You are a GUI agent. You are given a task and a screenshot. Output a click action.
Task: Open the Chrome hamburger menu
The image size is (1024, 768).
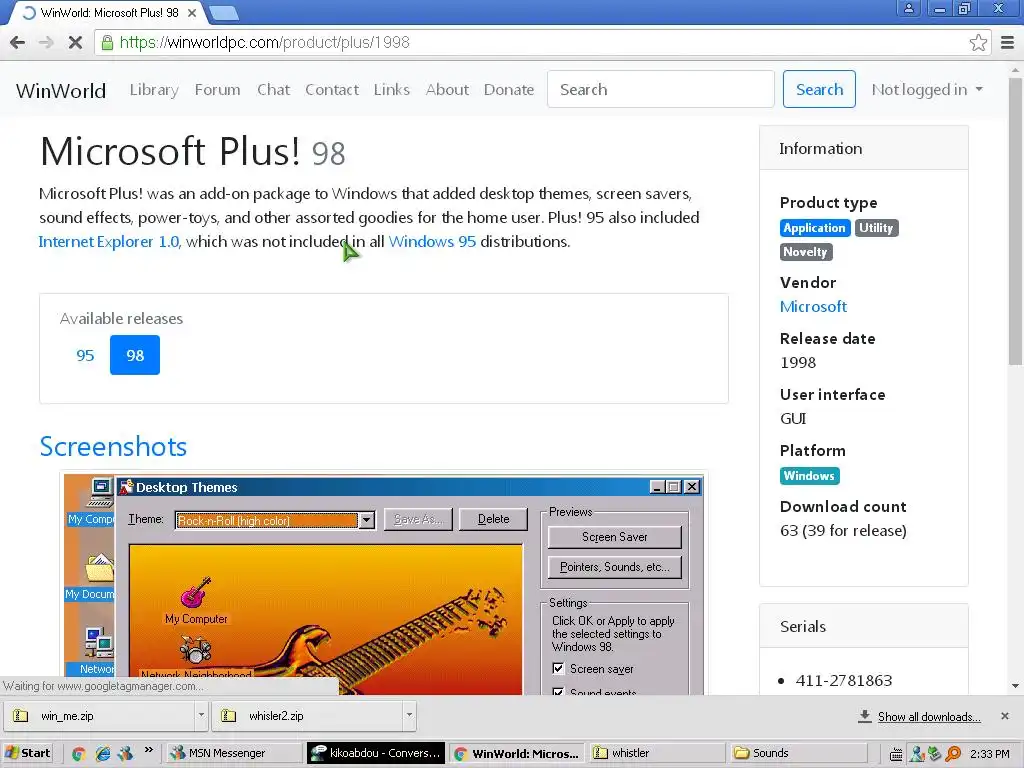[x=1008, y=42]
